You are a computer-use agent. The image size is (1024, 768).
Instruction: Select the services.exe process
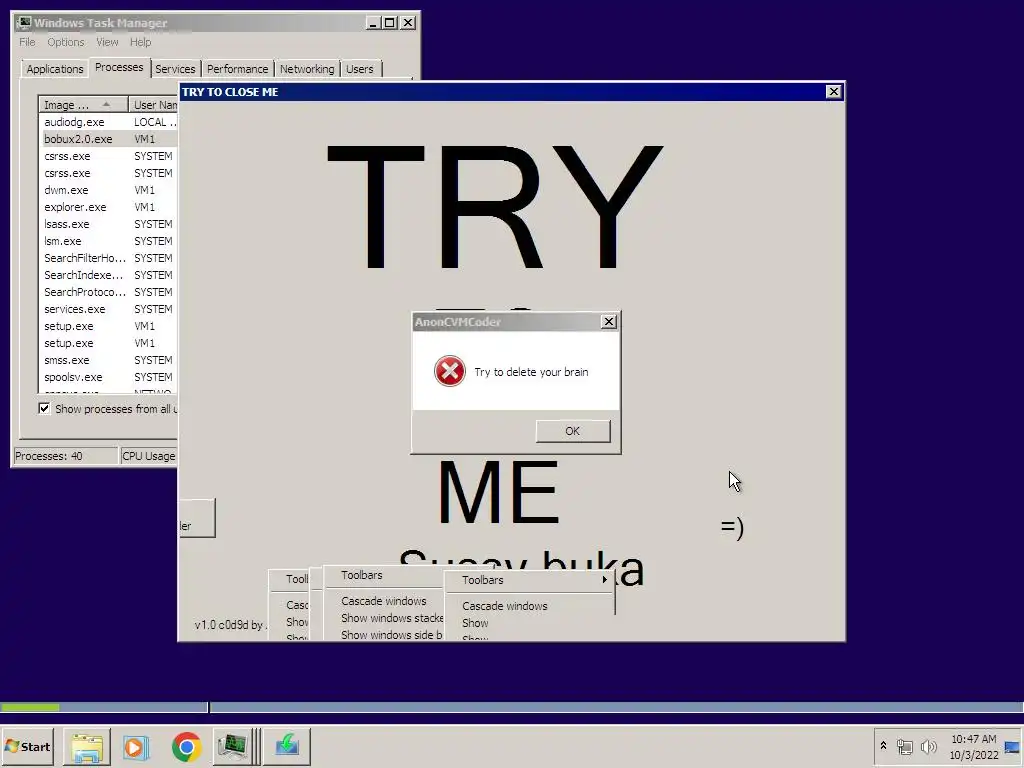click(108, 309)
